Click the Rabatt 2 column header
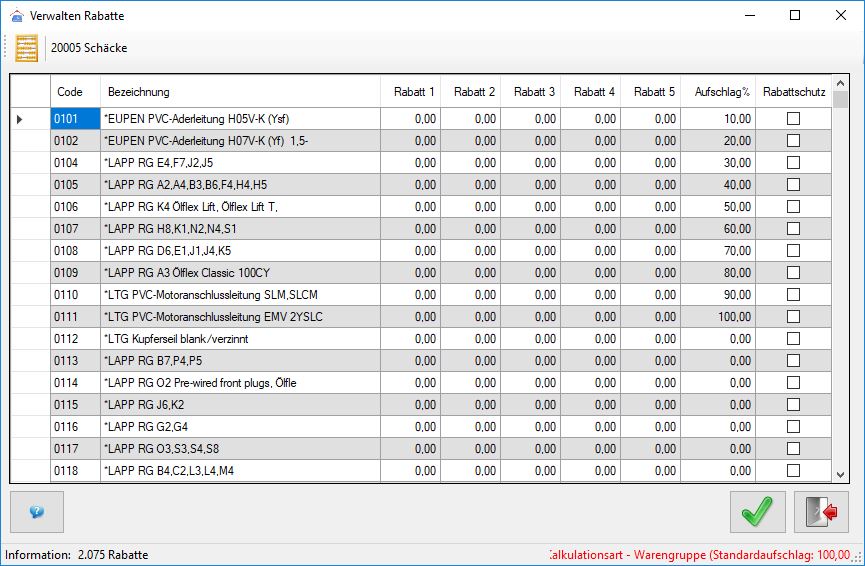 click(471, 92)
